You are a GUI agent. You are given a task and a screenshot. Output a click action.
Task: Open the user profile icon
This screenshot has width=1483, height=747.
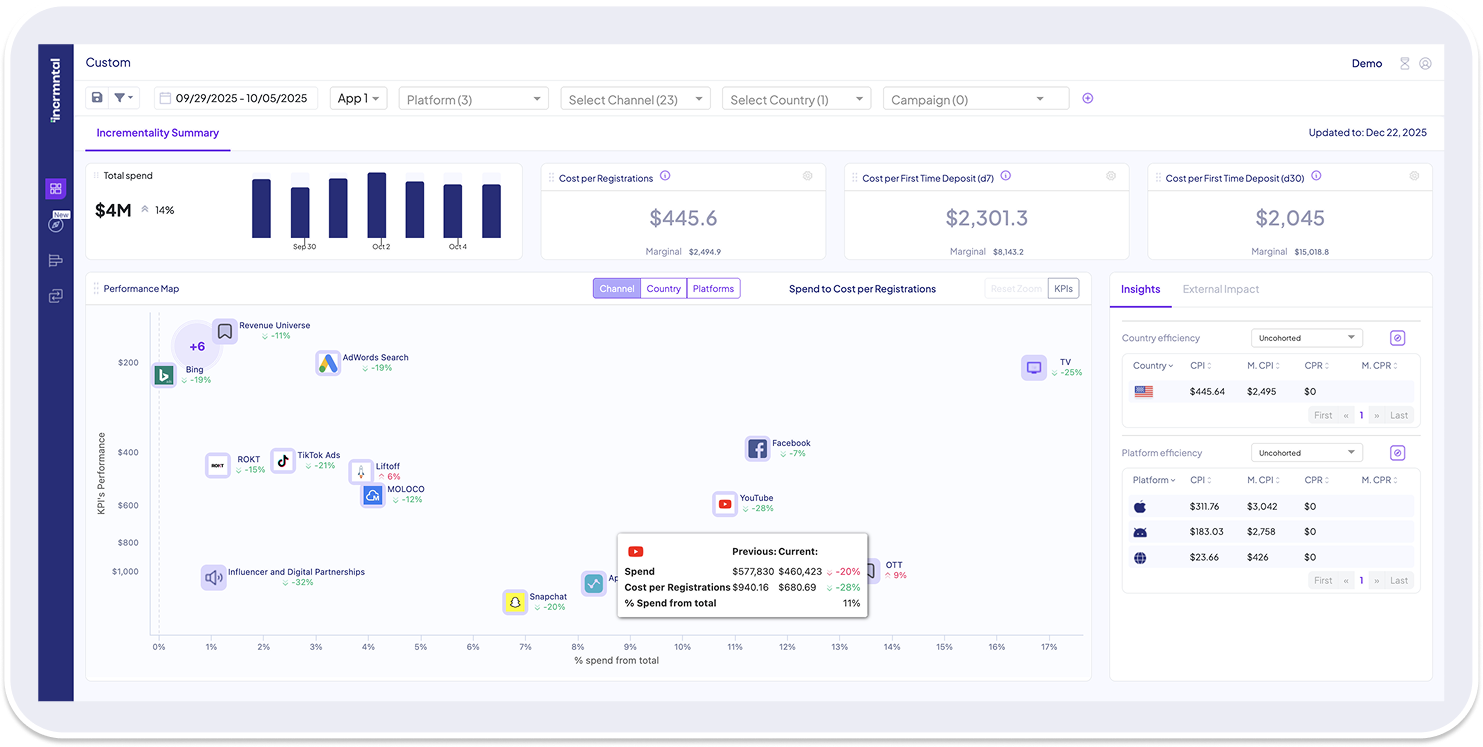click(x=1425, y=63)
